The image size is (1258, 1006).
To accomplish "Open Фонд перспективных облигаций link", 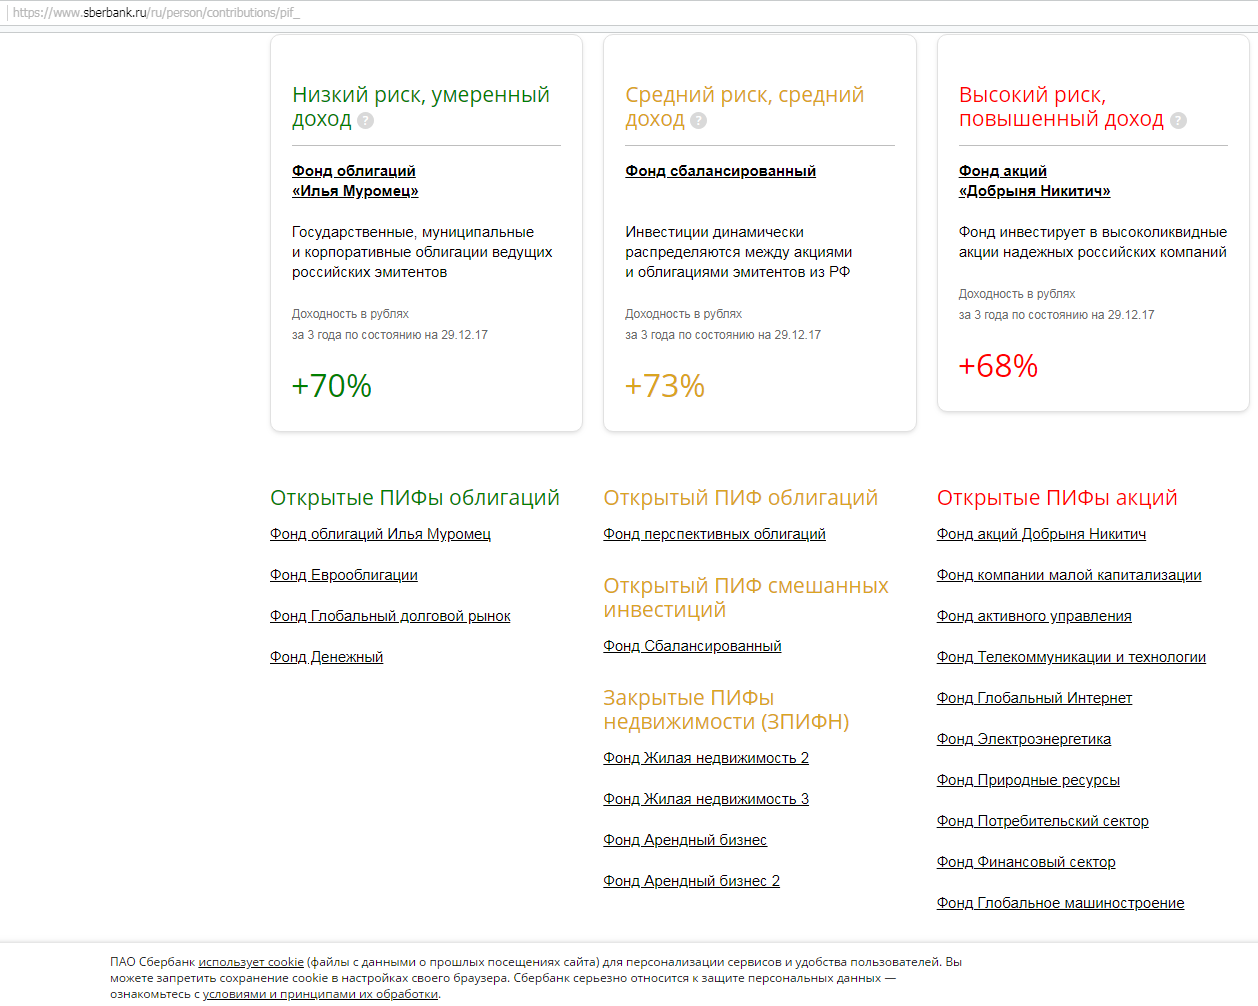I will click(715, 534).
